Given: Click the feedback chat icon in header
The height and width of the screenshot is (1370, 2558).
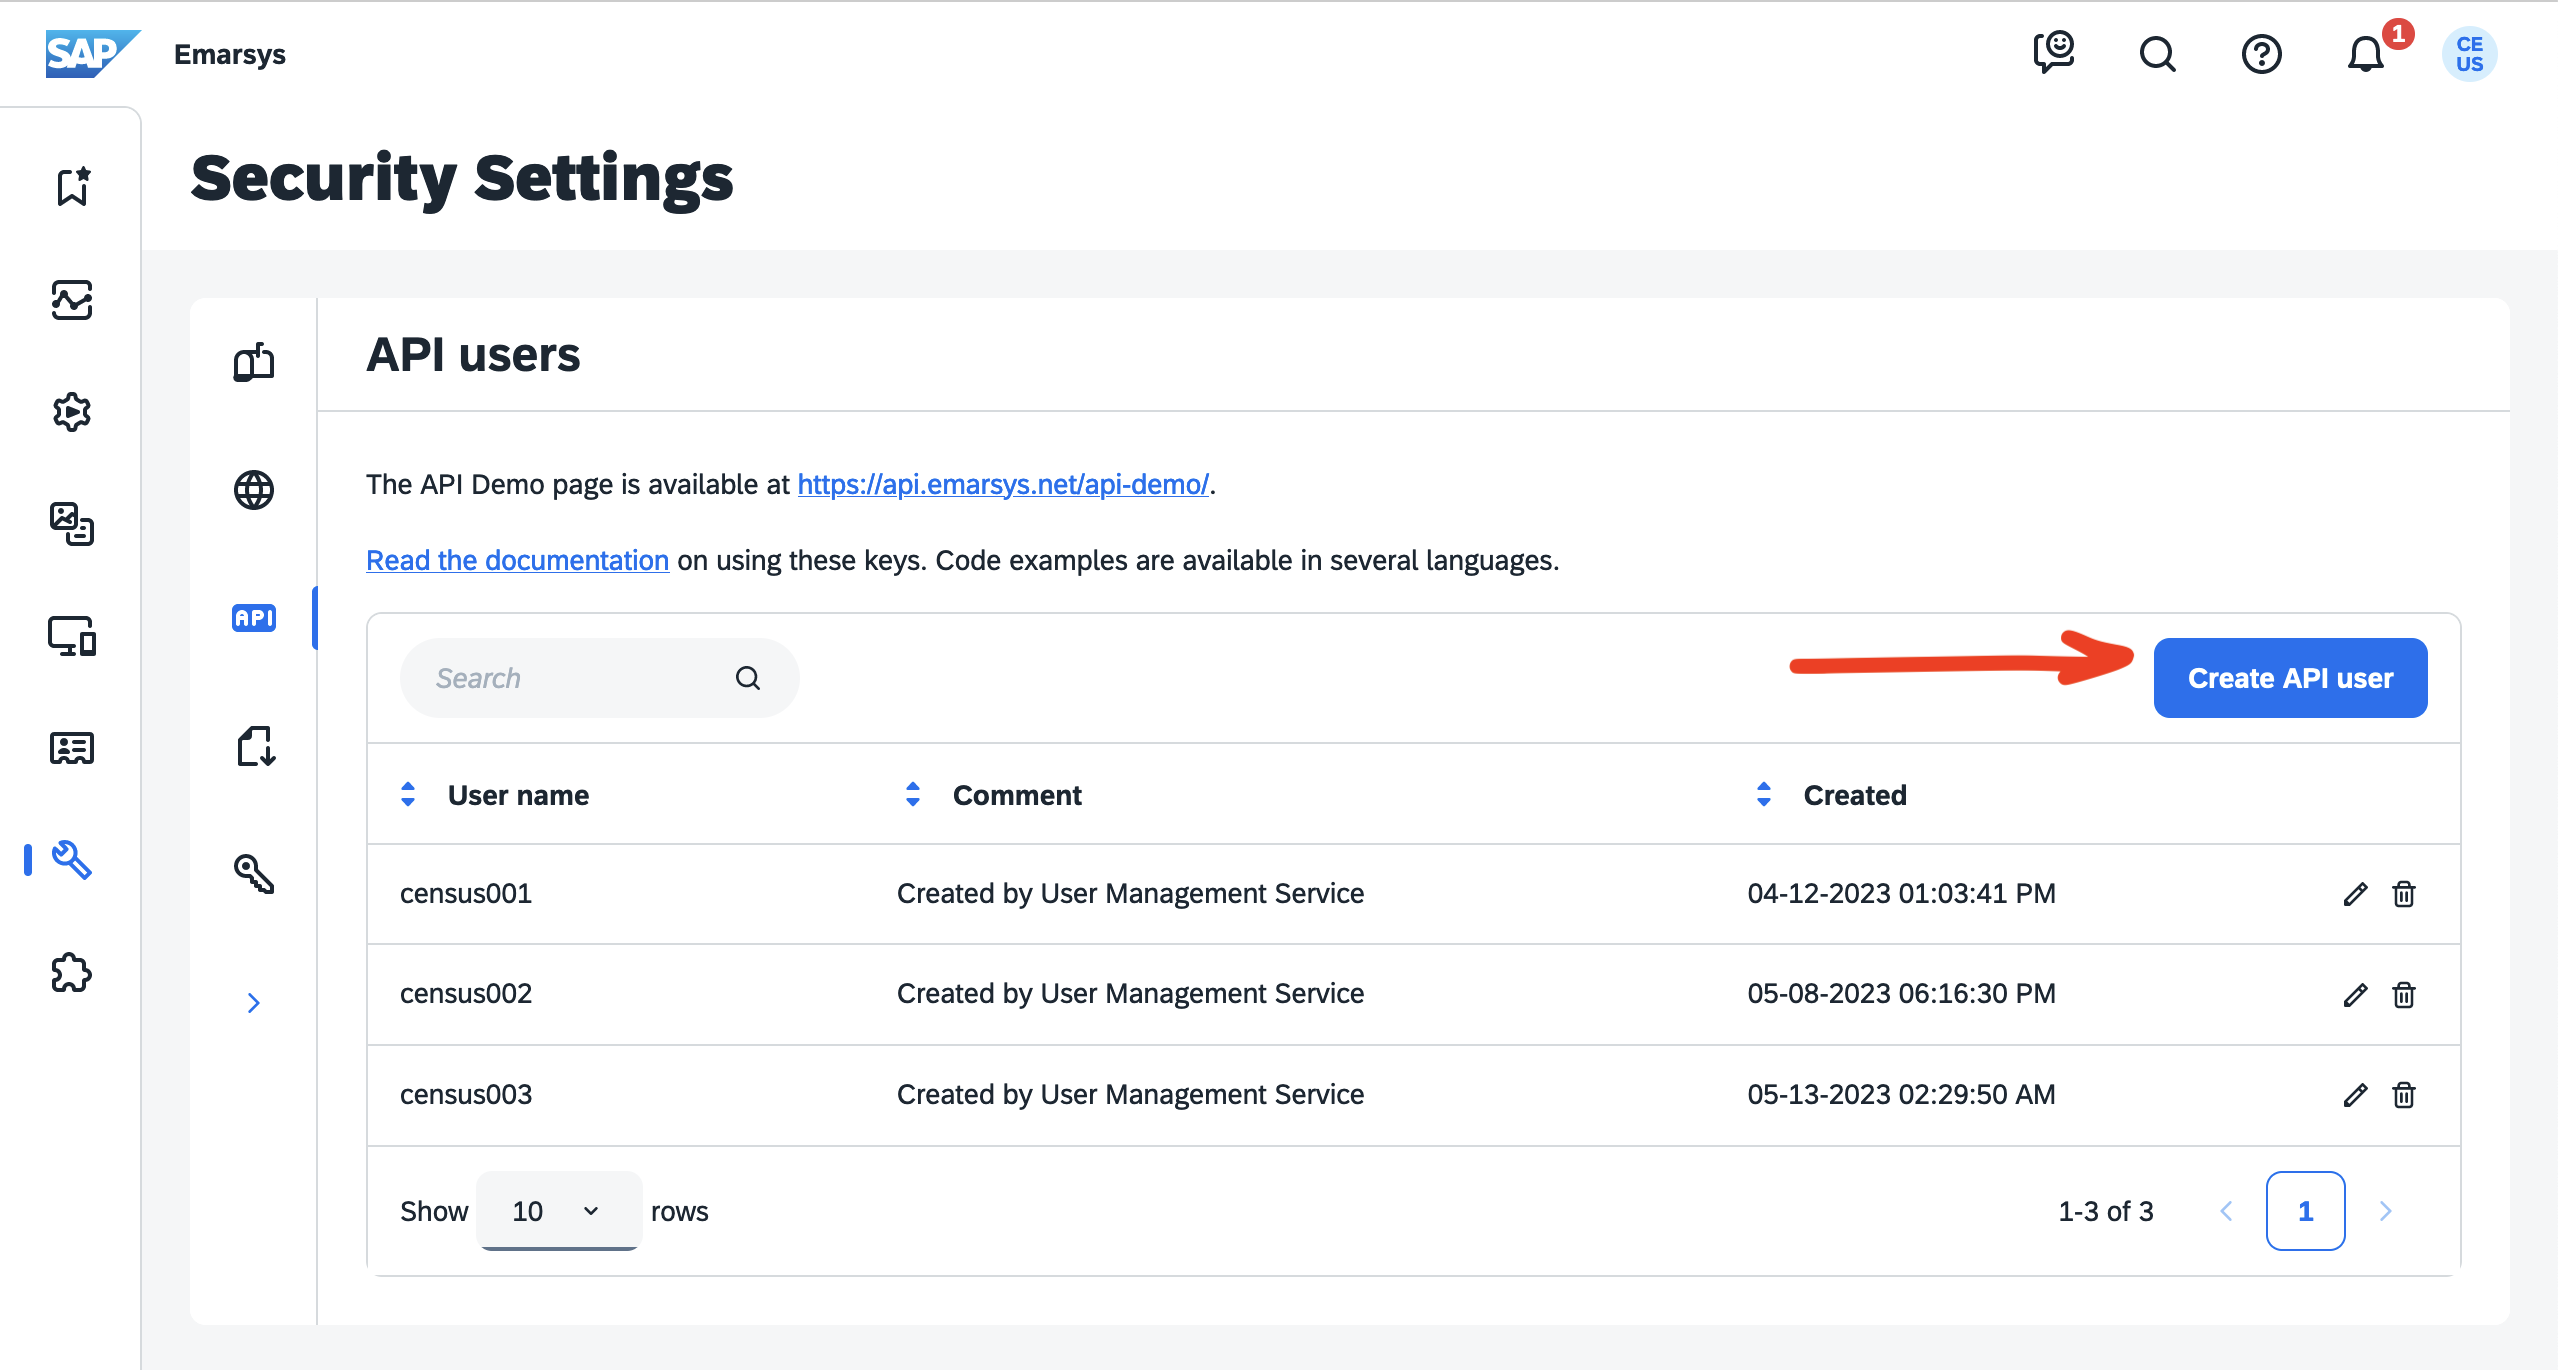Looking at the screenshot, I should pyautogui.click(x=2054, y=52).
